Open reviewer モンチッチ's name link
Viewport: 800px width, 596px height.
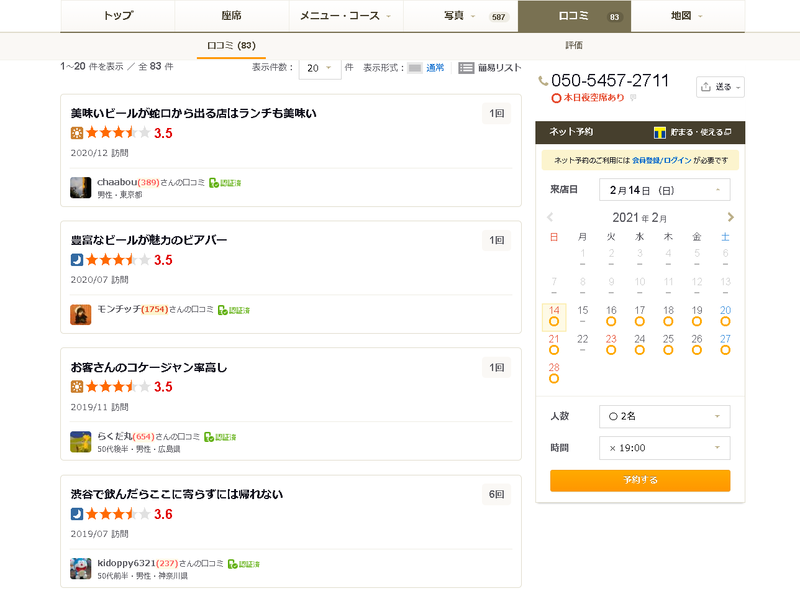(x=118, y=309)
